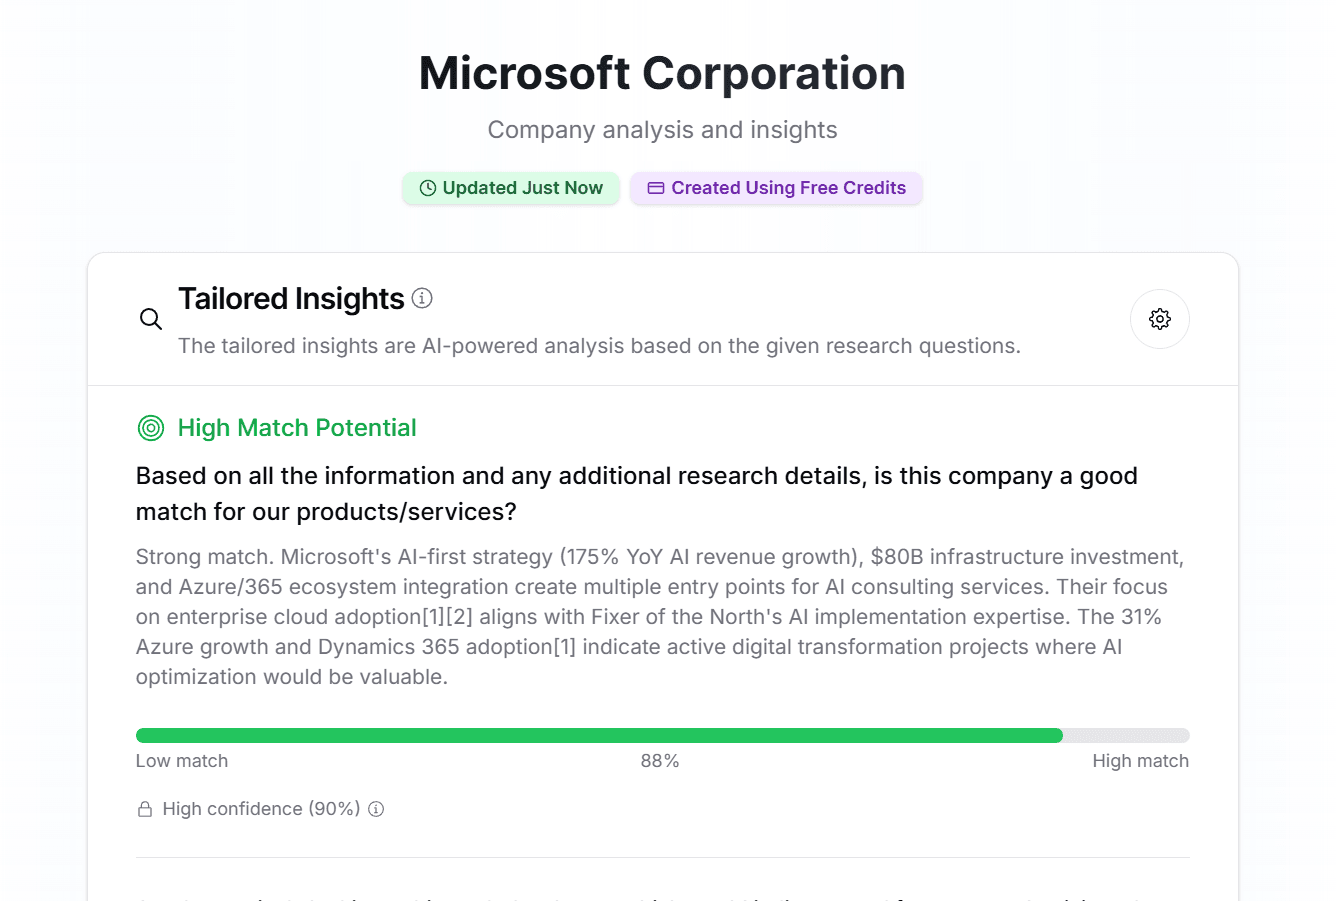The image size is (1336, 901).
Task: Click the target icon beside High Match Potential
Action: click(151, 428)
